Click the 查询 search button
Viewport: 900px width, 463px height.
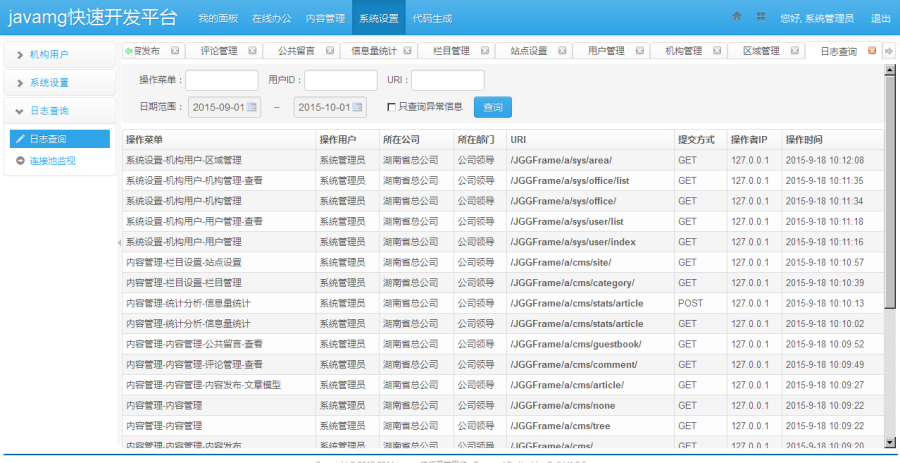point(492,107)
